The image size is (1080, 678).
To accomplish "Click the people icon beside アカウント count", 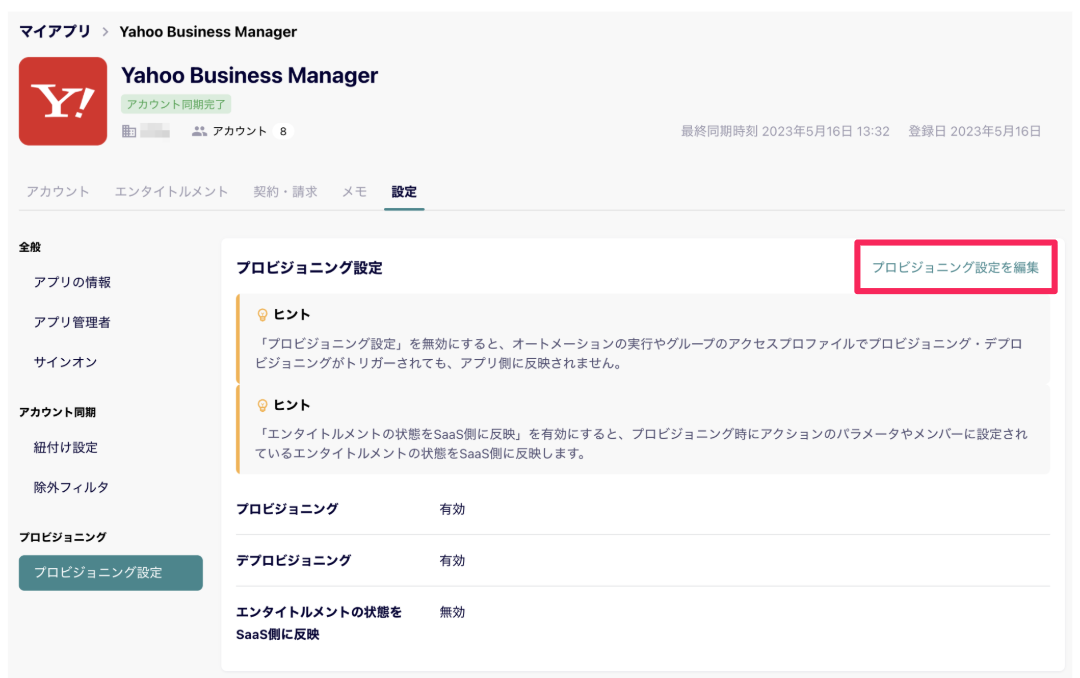I will (x=199, y=131).
